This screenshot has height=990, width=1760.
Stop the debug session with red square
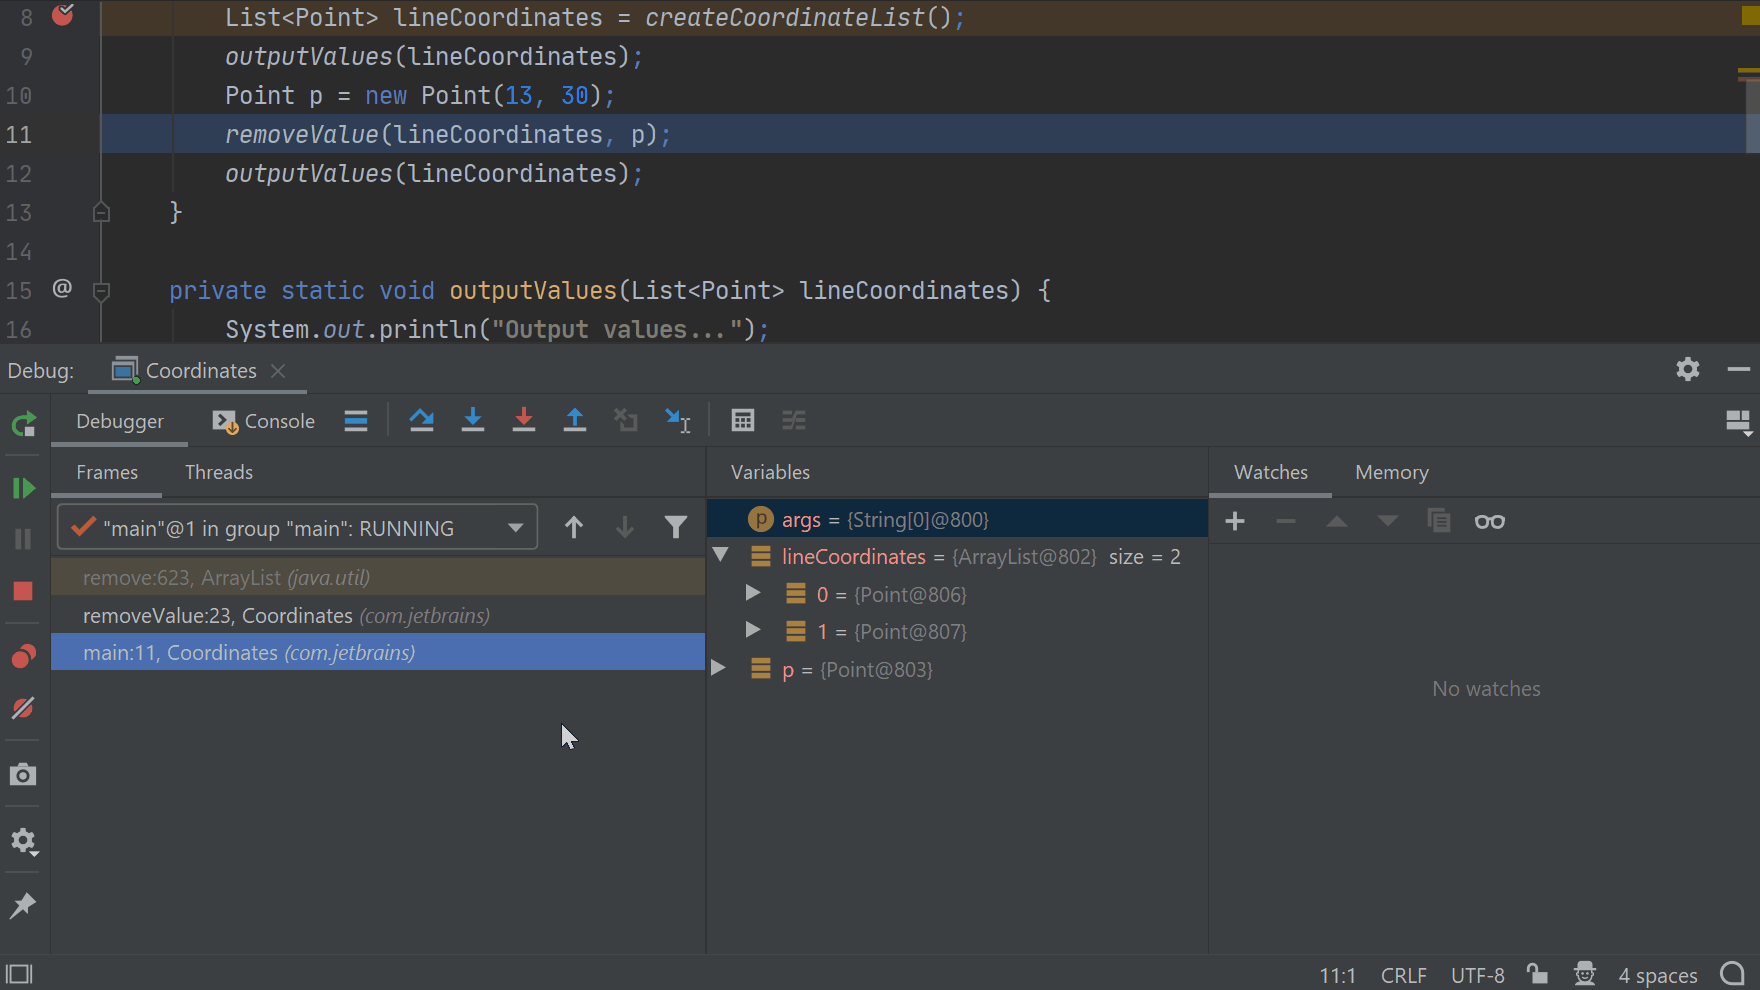click(23, 591)
